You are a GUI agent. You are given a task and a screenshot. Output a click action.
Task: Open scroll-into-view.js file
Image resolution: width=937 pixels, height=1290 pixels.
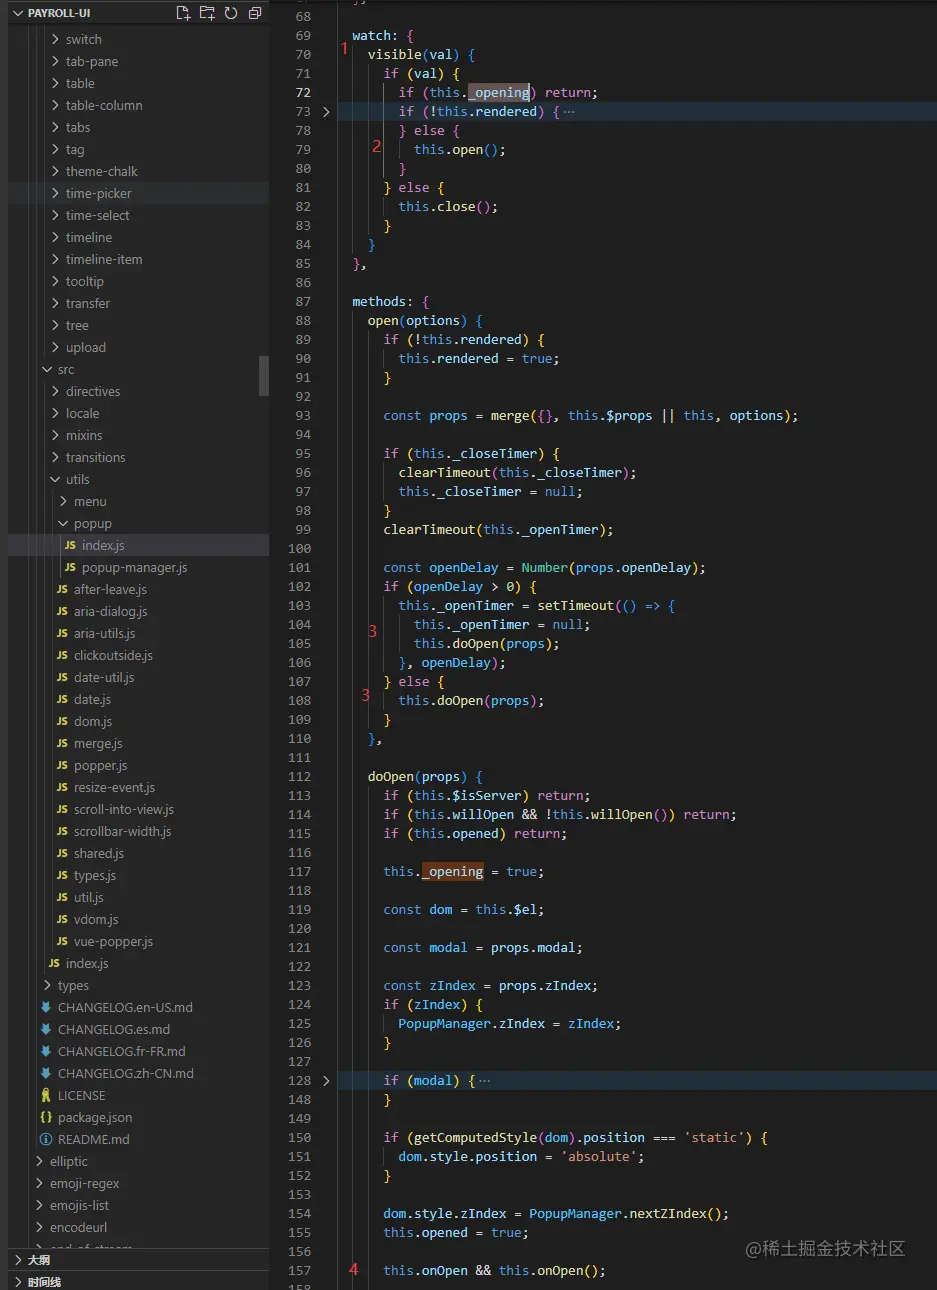124,809
